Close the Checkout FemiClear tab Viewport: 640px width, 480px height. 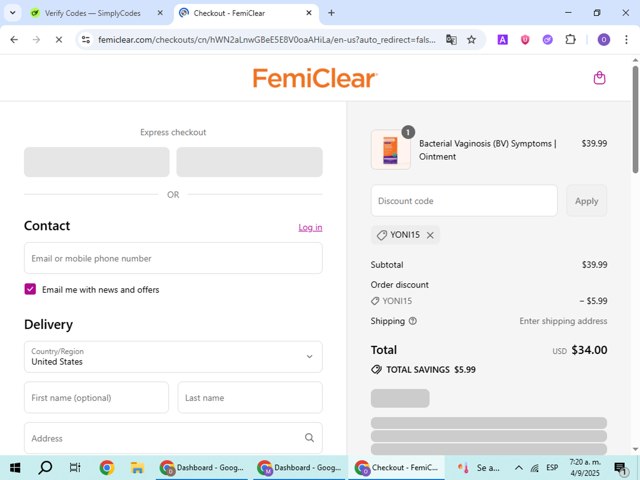point(309,13)
